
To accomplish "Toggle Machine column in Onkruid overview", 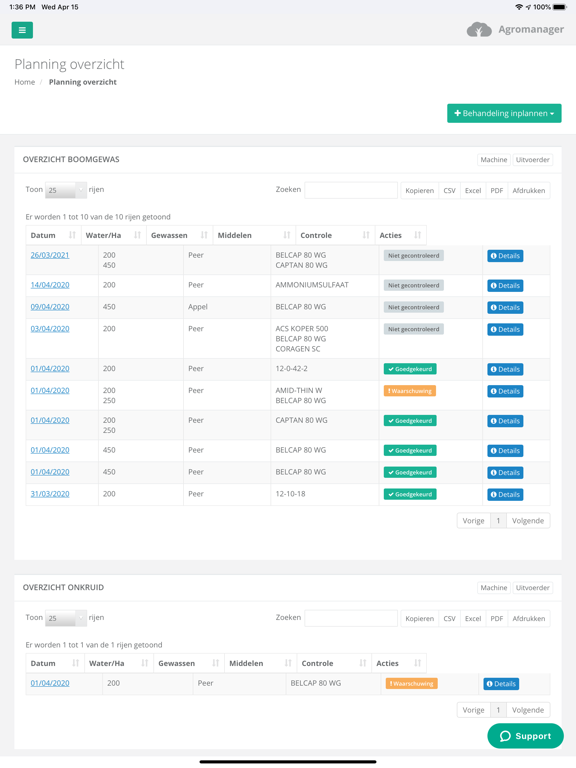I will [x=494, y=588].
